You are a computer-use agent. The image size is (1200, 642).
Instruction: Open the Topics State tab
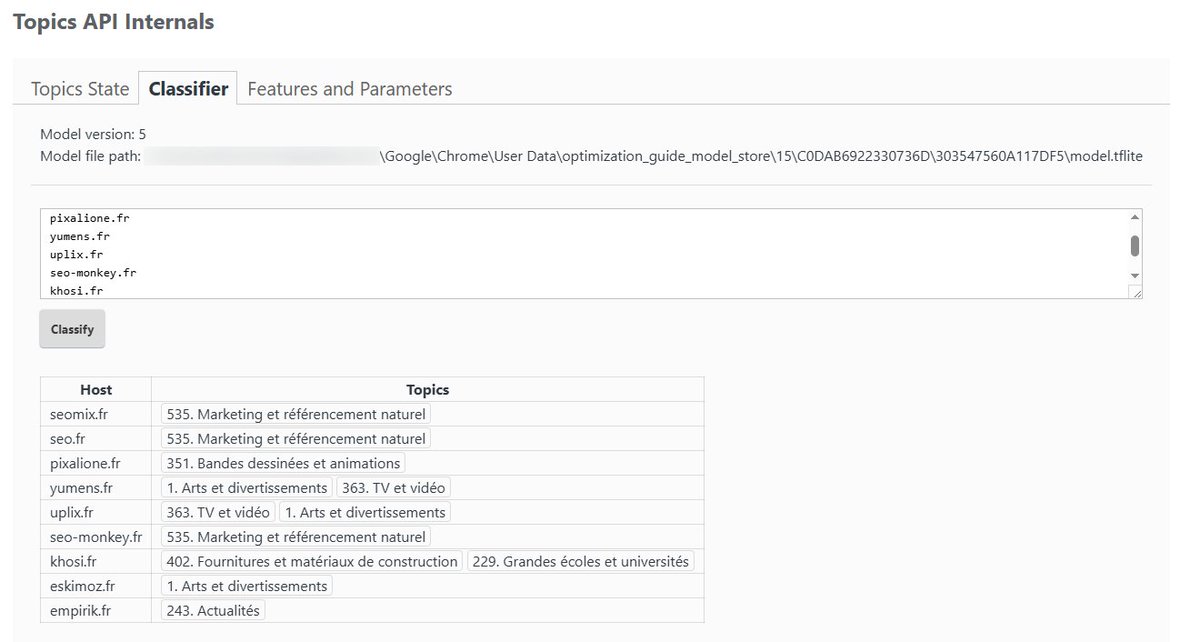pyautogui.click(x=80, y=89)
